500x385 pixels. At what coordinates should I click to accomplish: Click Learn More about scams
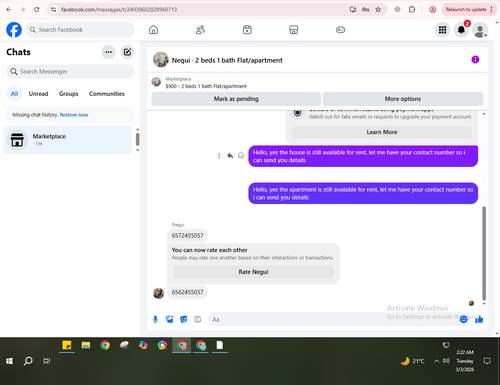coord(382,132)
